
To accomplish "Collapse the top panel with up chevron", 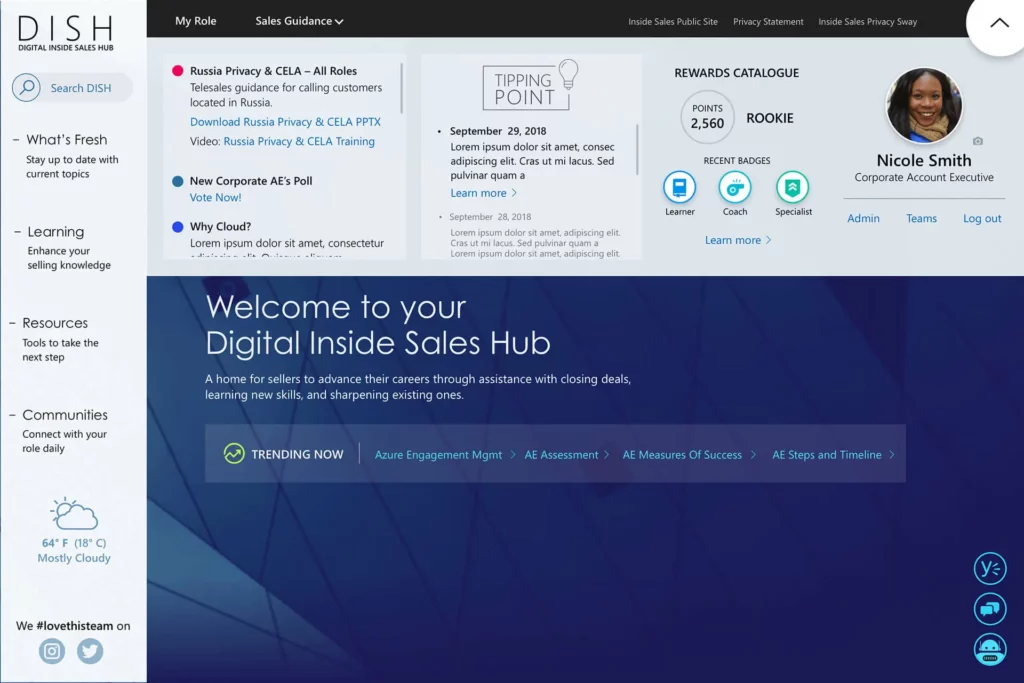I will tap(998, 23).
